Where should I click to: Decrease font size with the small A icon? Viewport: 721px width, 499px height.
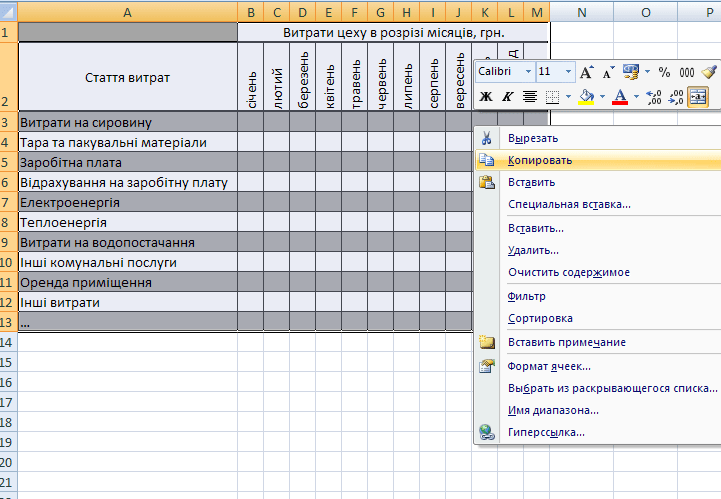608,72
